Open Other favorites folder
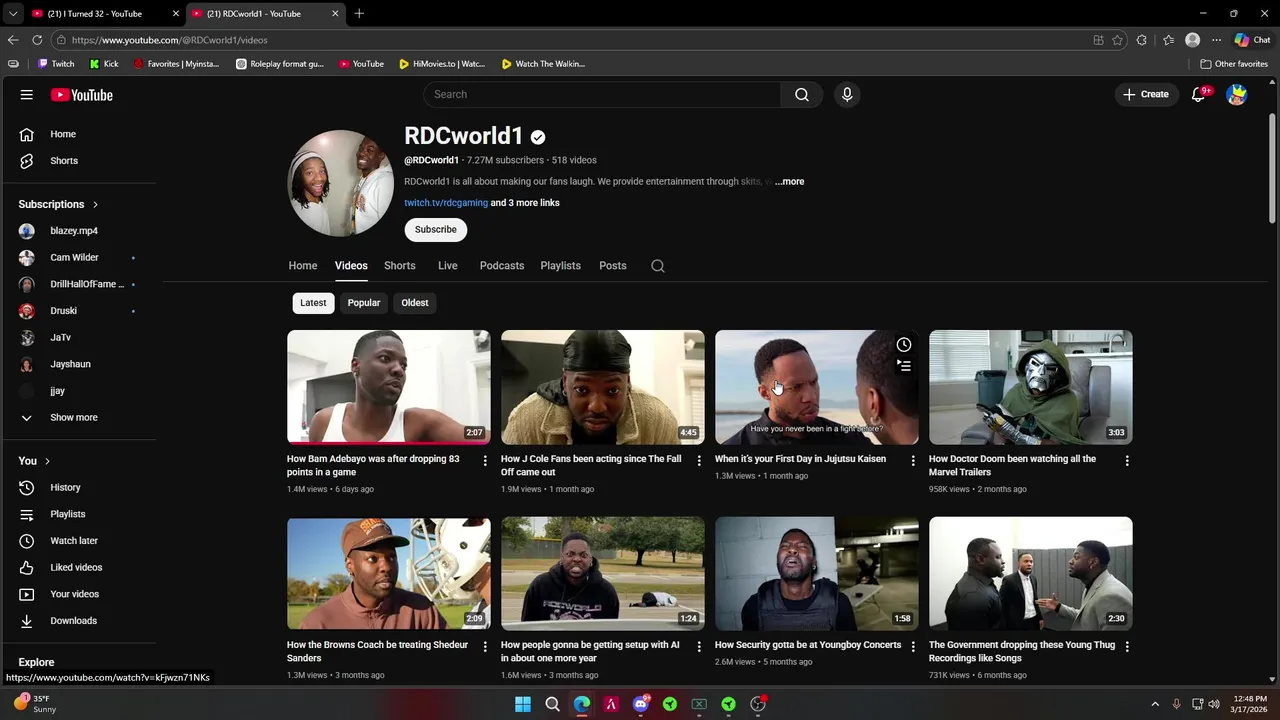Image resolution: width=1280 pixels, height=720 pixels. point(1234,64)
